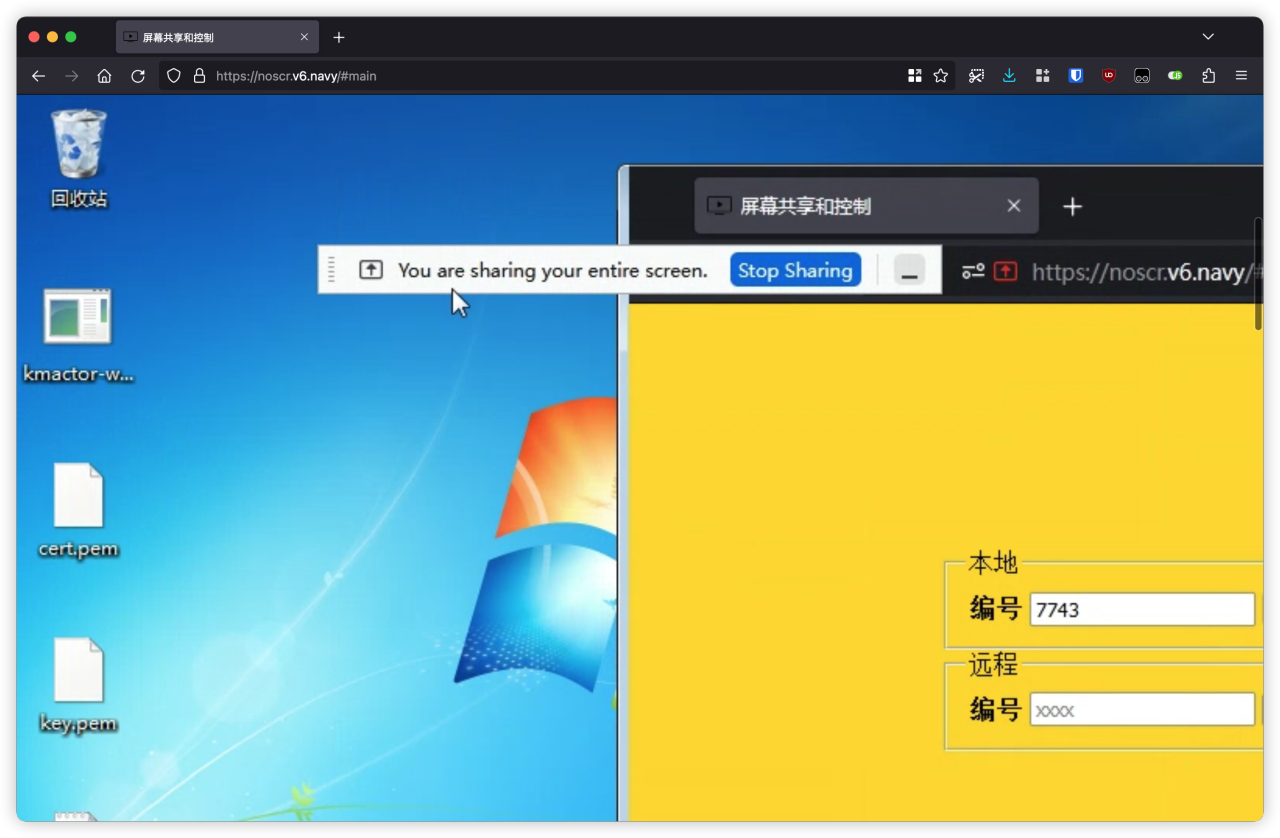Take a screenshot with the scissors icon
This screenshot has width=1280, height=838.
(x=976, y=76)
